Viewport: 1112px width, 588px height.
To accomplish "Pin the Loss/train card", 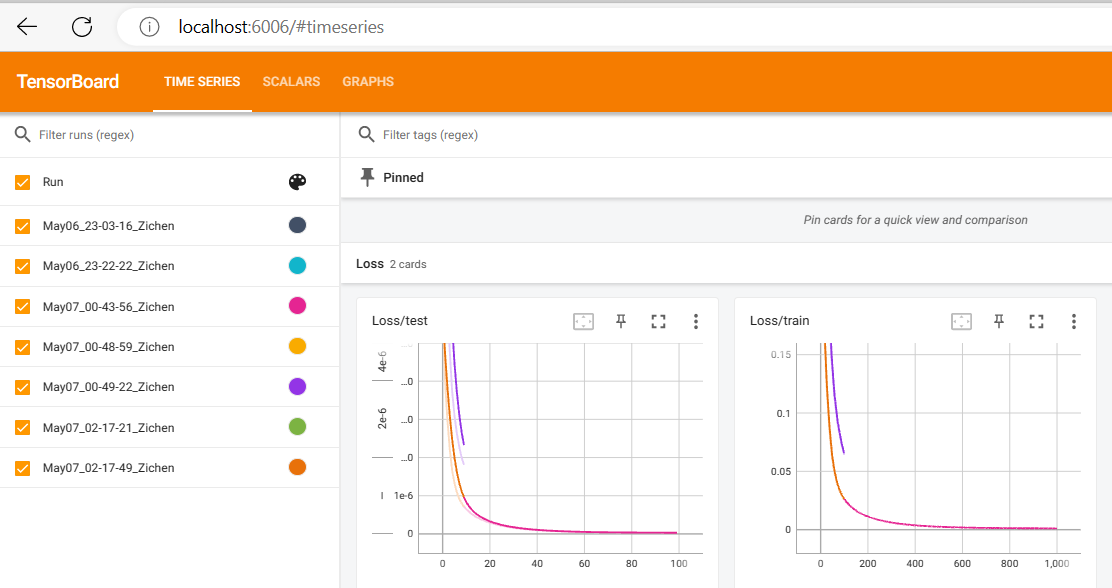I will pos(998,321).
